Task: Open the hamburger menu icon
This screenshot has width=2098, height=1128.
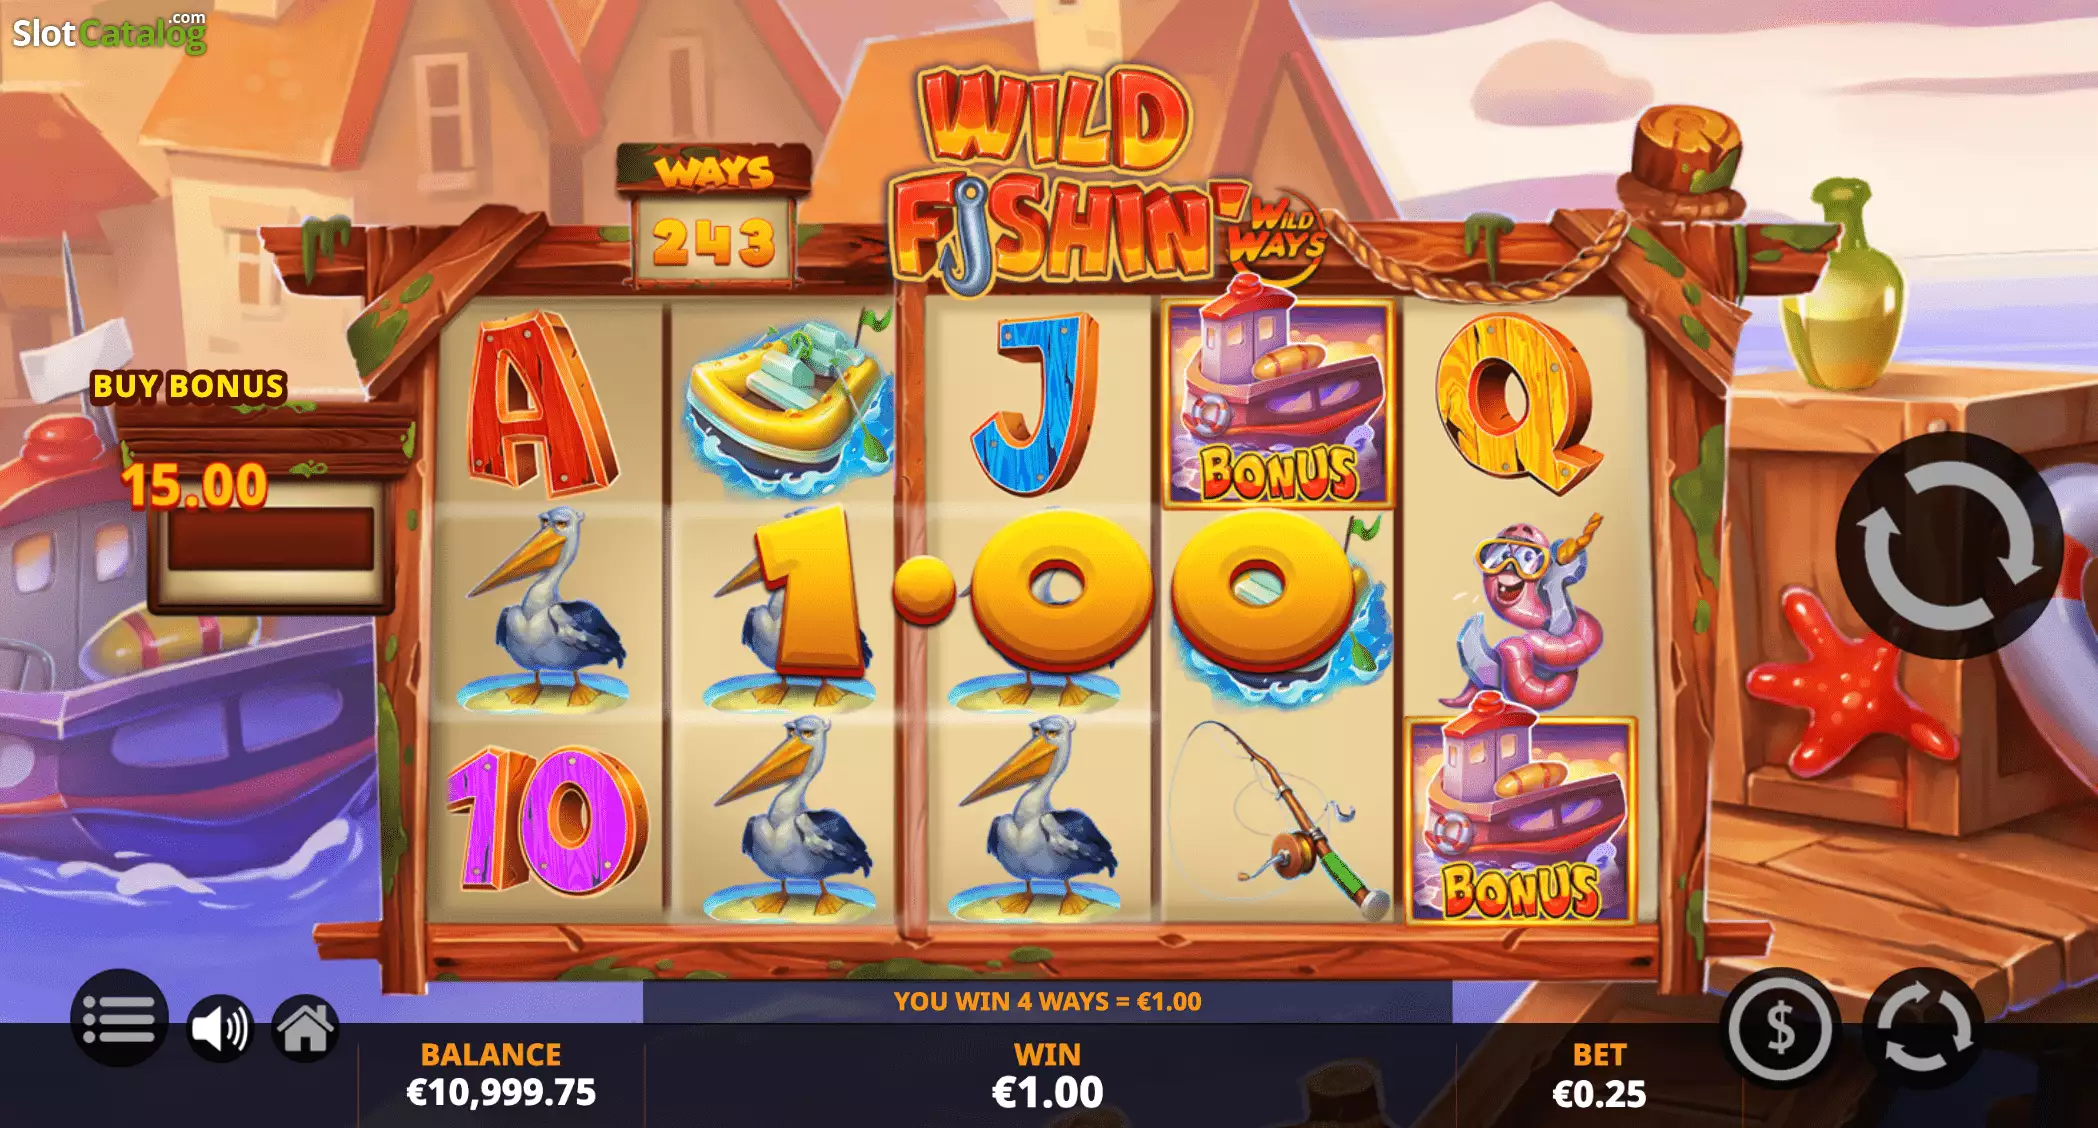Action: (119, 1019)
